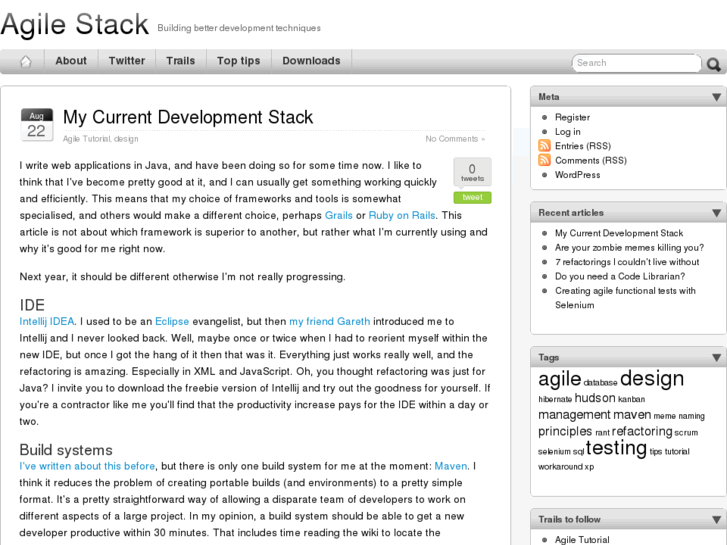Select the agile tag
The height and width of the screenshot is (545, 727).
coord(560,379)
